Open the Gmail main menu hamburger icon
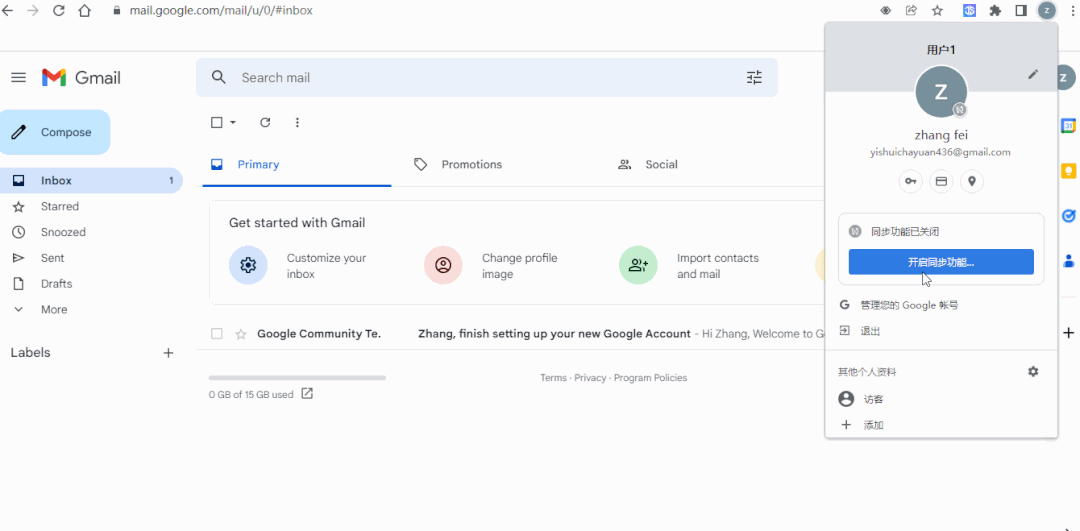The height and width of the screenshot is (531, 1080). (18, 77)
